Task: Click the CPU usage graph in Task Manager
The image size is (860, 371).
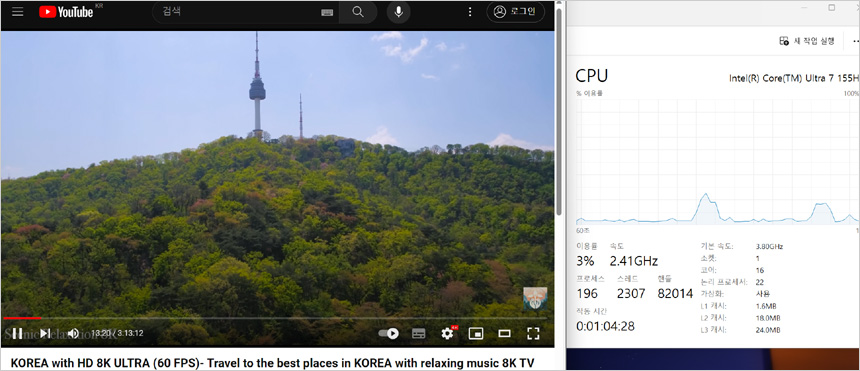Action: [717, 161]
